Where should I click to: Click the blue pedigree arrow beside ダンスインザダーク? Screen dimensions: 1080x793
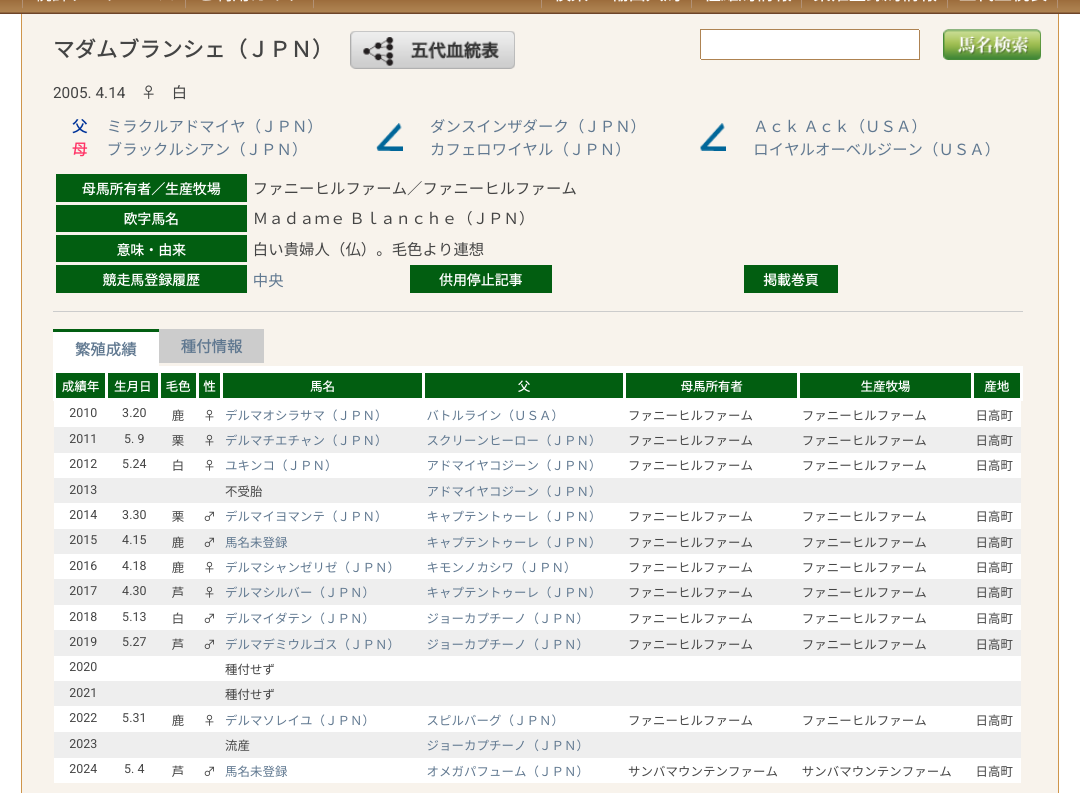tap(390, 138)
